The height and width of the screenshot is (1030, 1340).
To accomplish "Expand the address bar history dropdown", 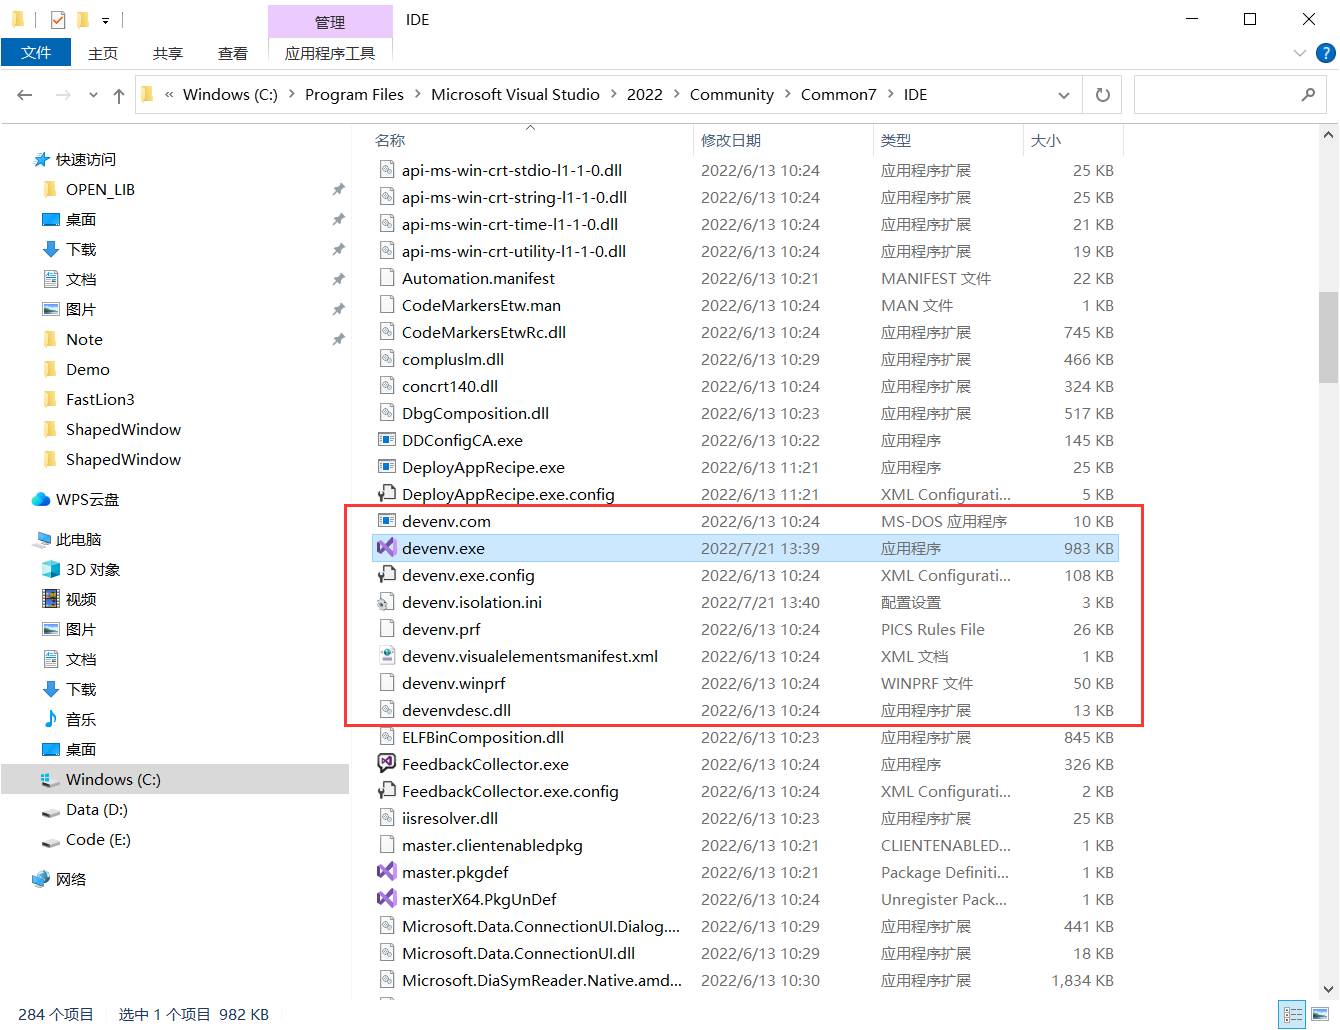I will pos(1063,95).
